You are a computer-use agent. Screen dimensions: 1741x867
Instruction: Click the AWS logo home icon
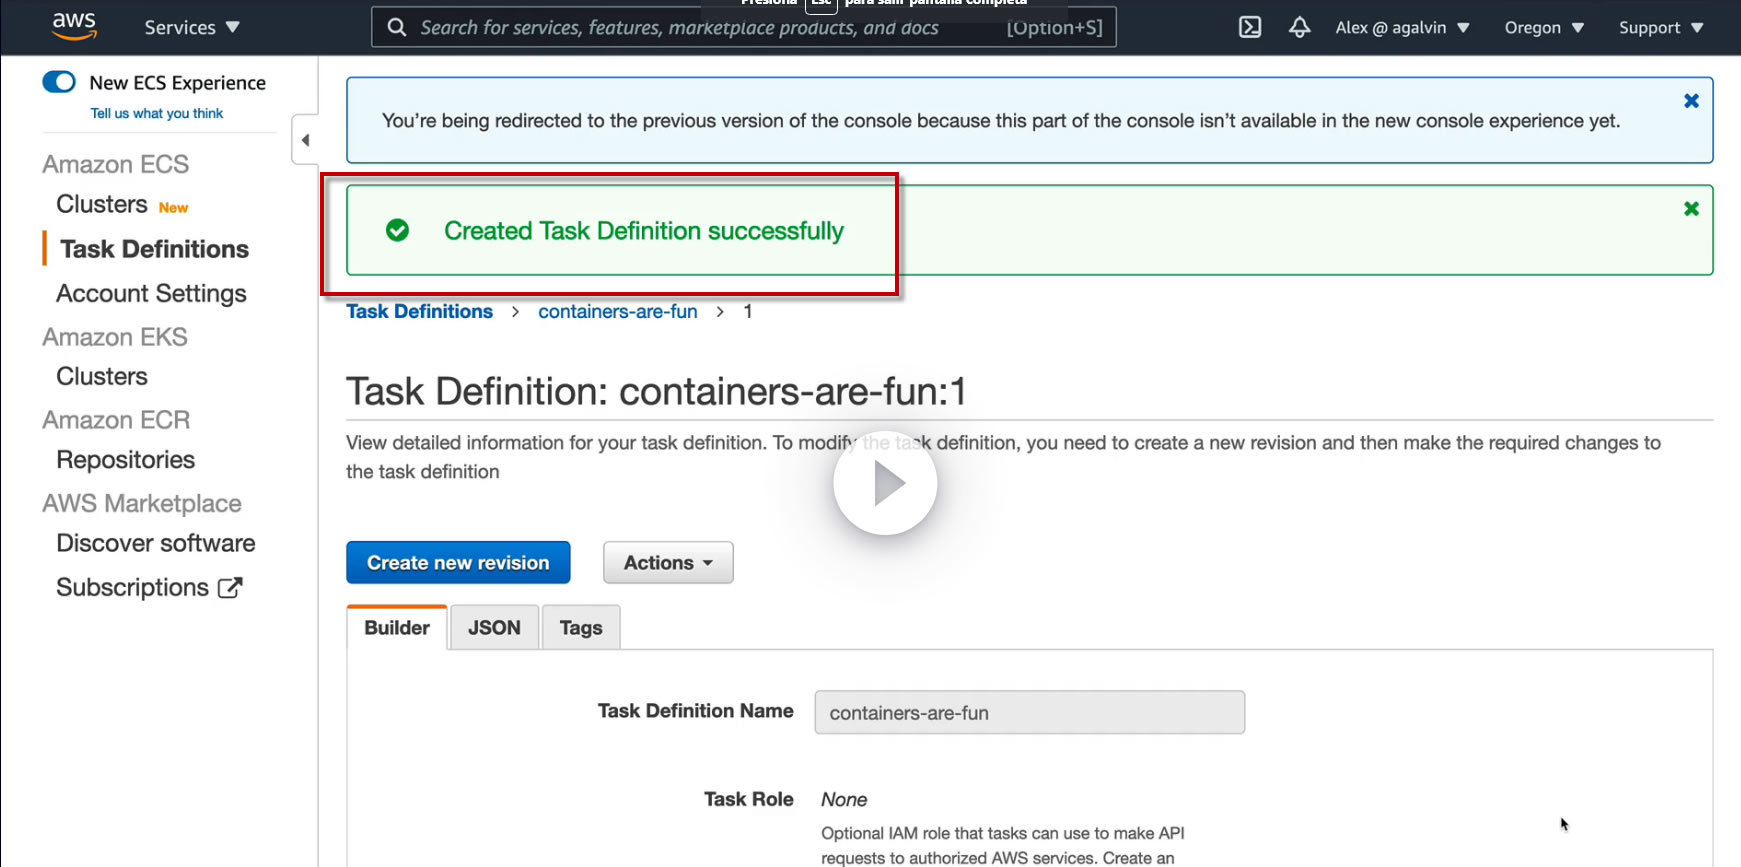tap(74, 26)
